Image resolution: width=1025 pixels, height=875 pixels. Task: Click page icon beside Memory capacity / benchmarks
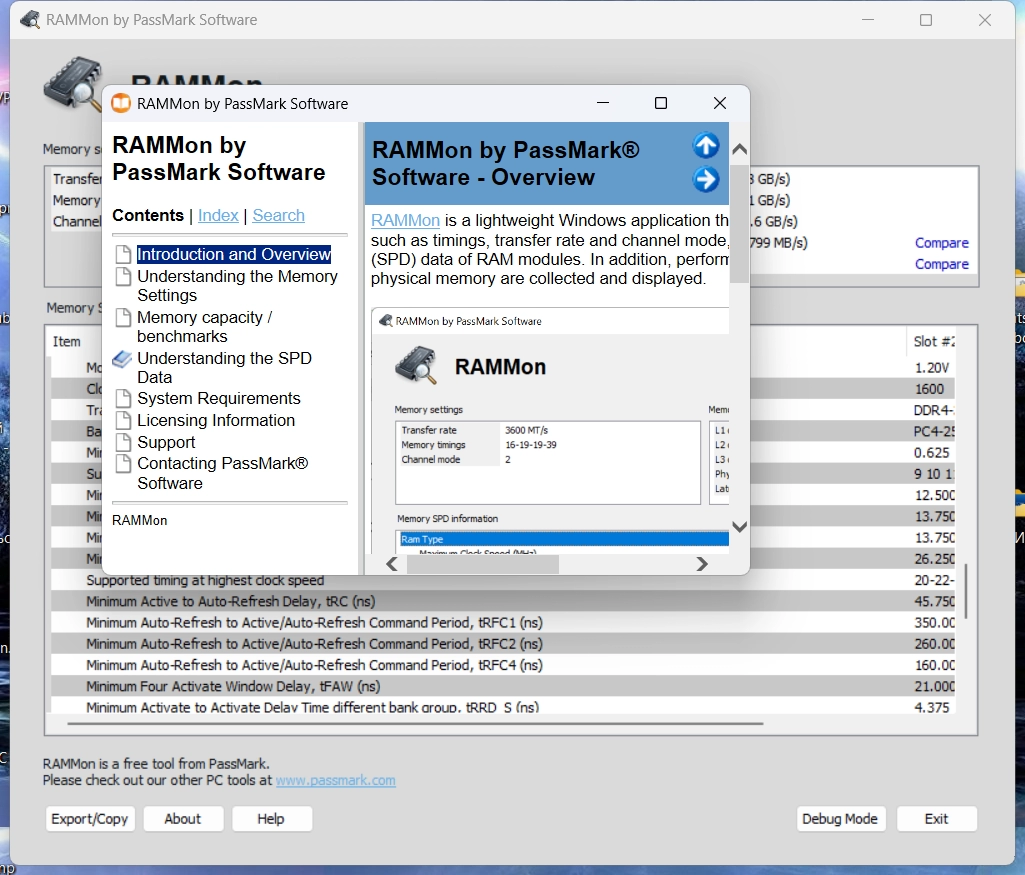click(x=123, y=318)
